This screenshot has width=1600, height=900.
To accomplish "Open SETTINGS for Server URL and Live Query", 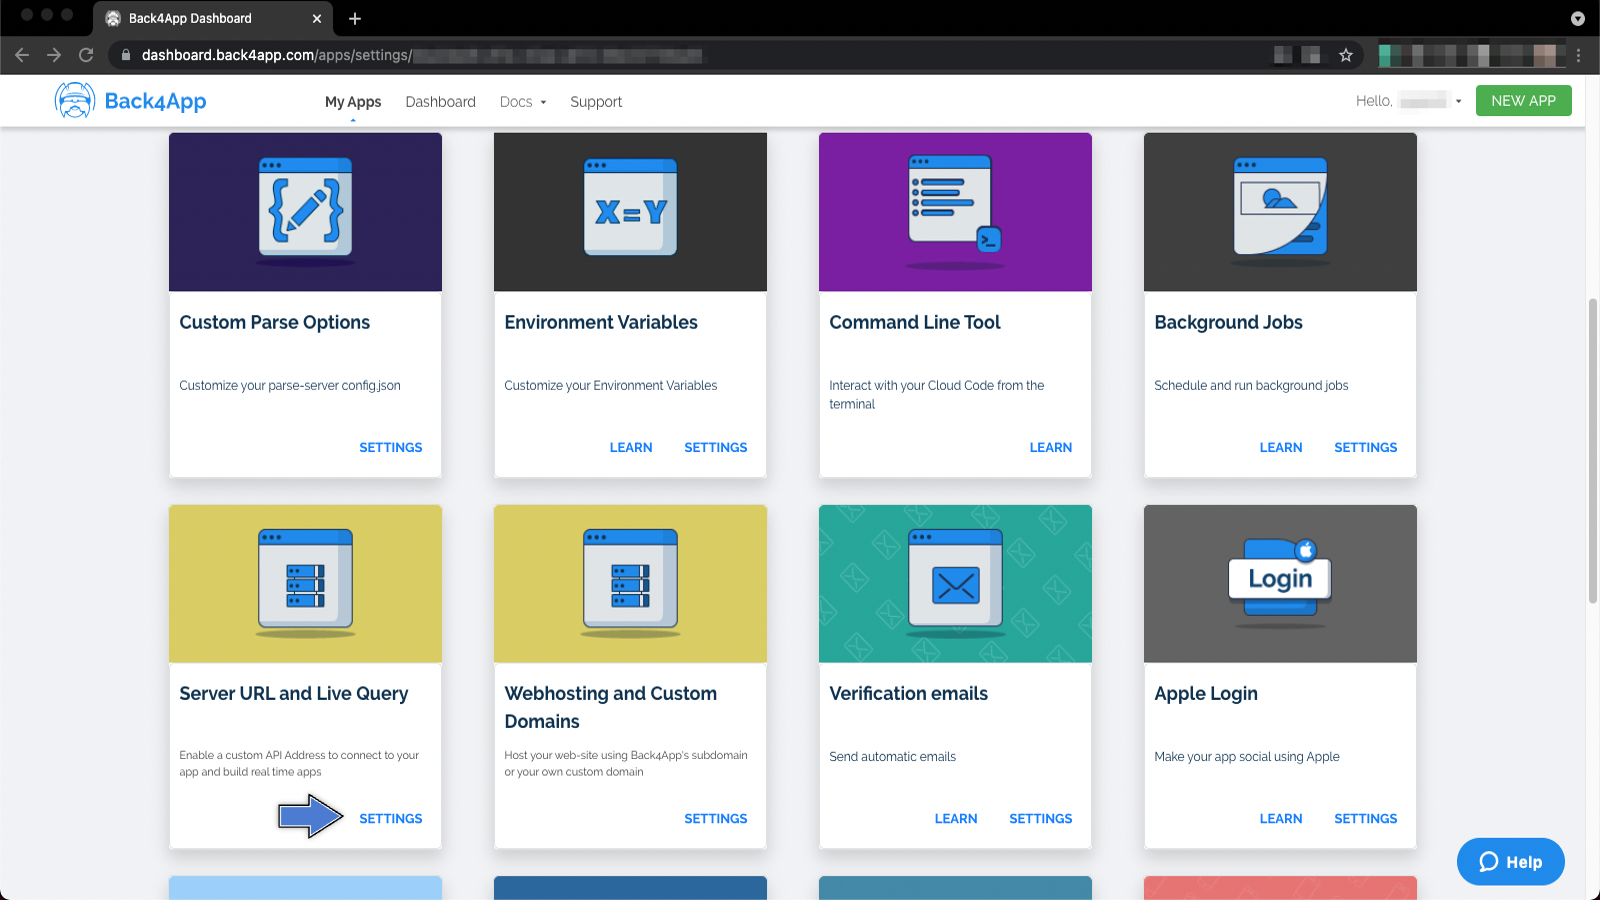I will point(391,818).
